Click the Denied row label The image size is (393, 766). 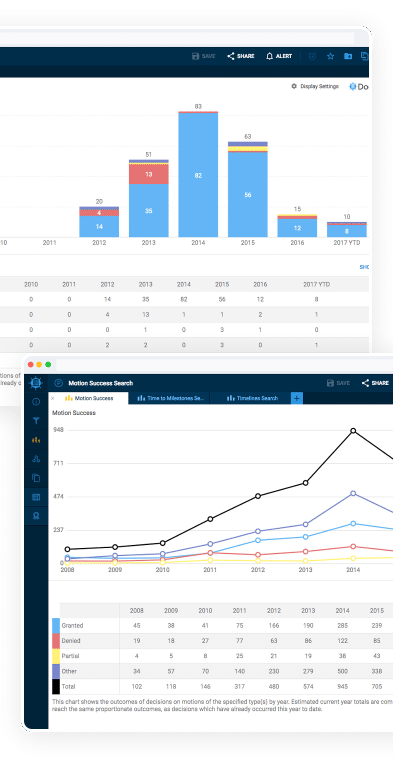coord(71,640)
